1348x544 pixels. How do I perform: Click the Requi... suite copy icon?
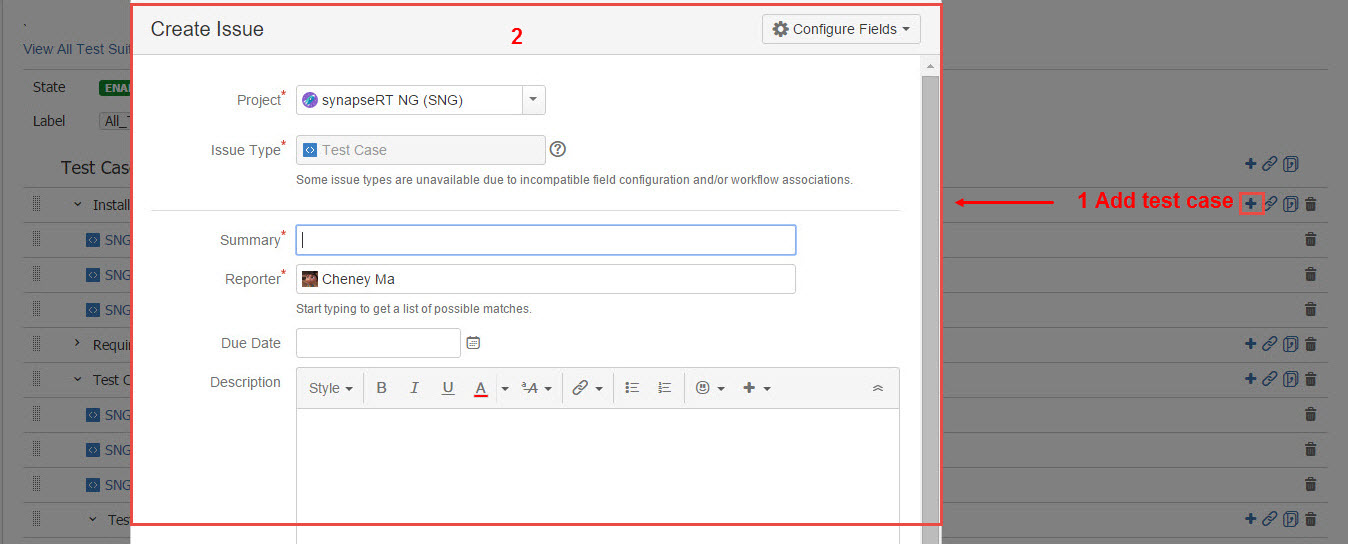1291,344
